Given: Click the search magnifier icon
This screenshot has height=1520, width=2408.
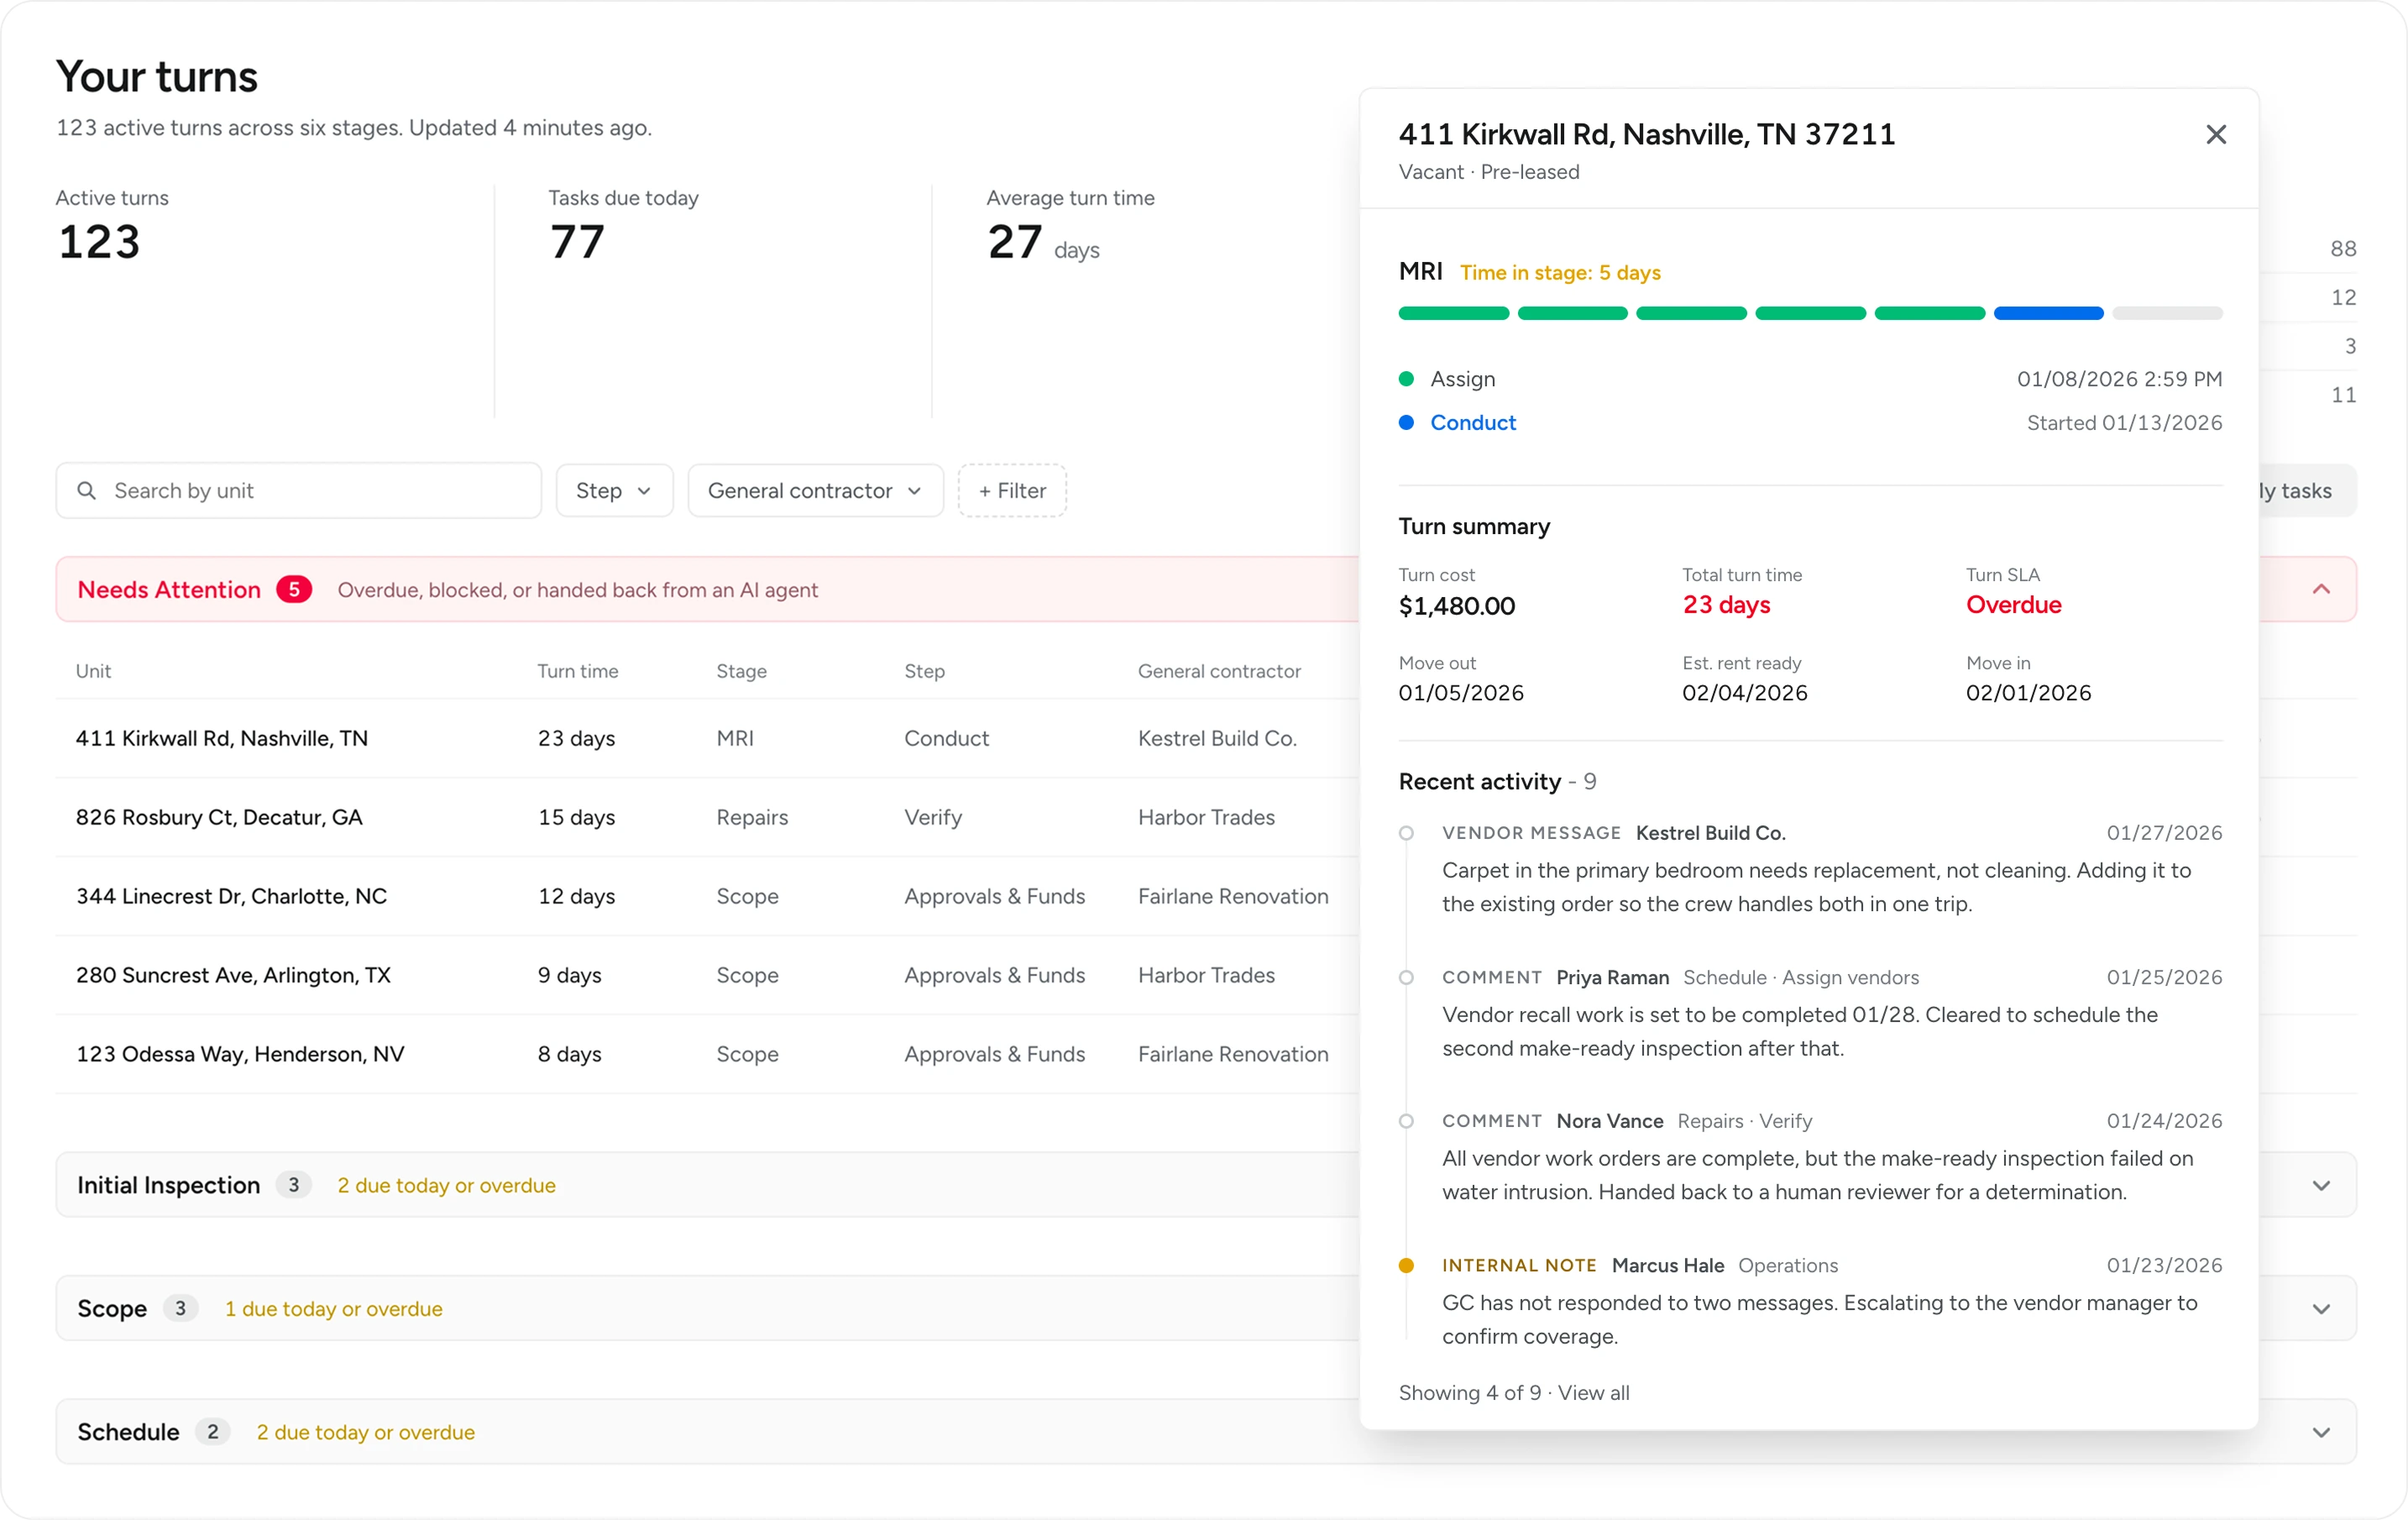Looking at the screenshot, I should click(x=87, y=491).
